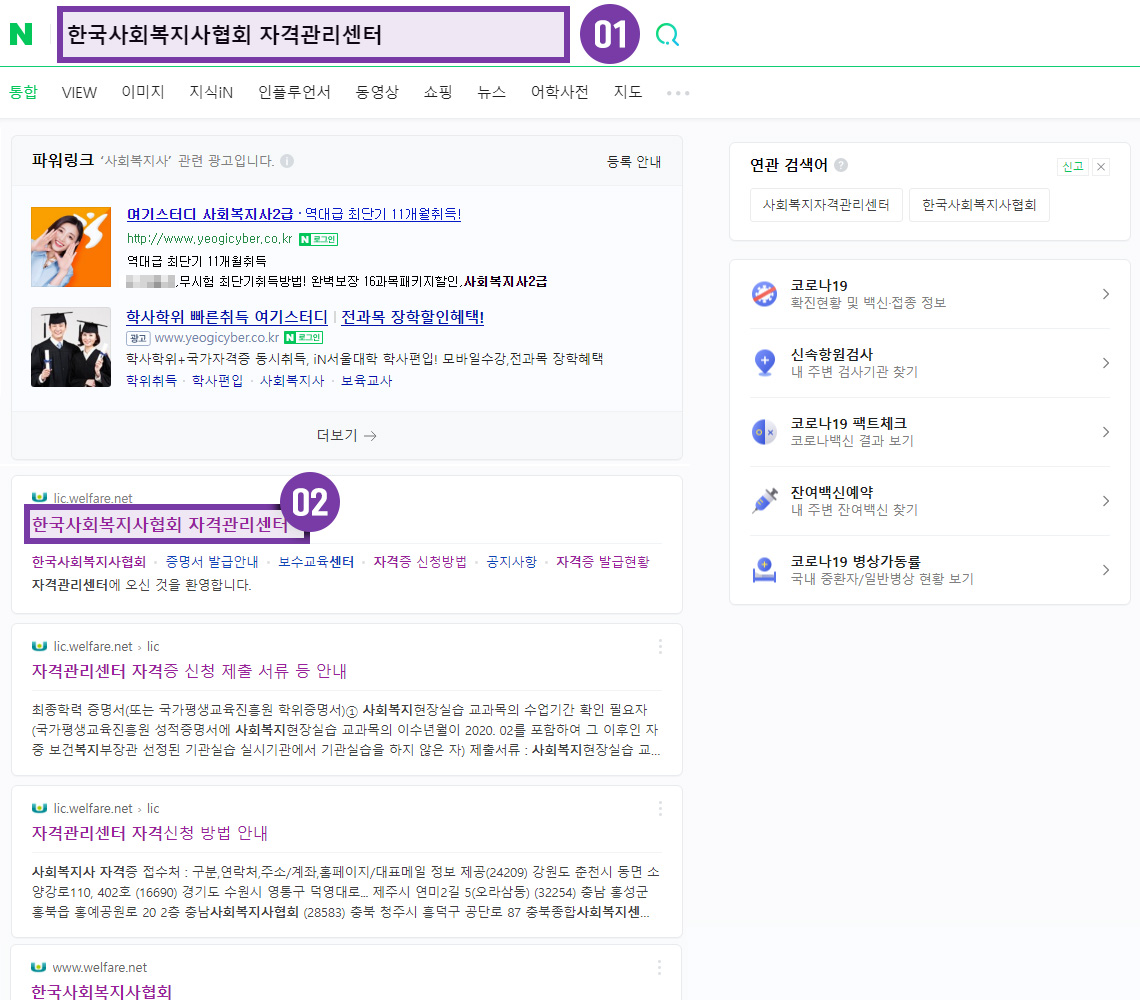Open the 전과목 장학할인혜택! ad link
This screenshot has width=1140, height=1000.
click(x=412, y=317)
